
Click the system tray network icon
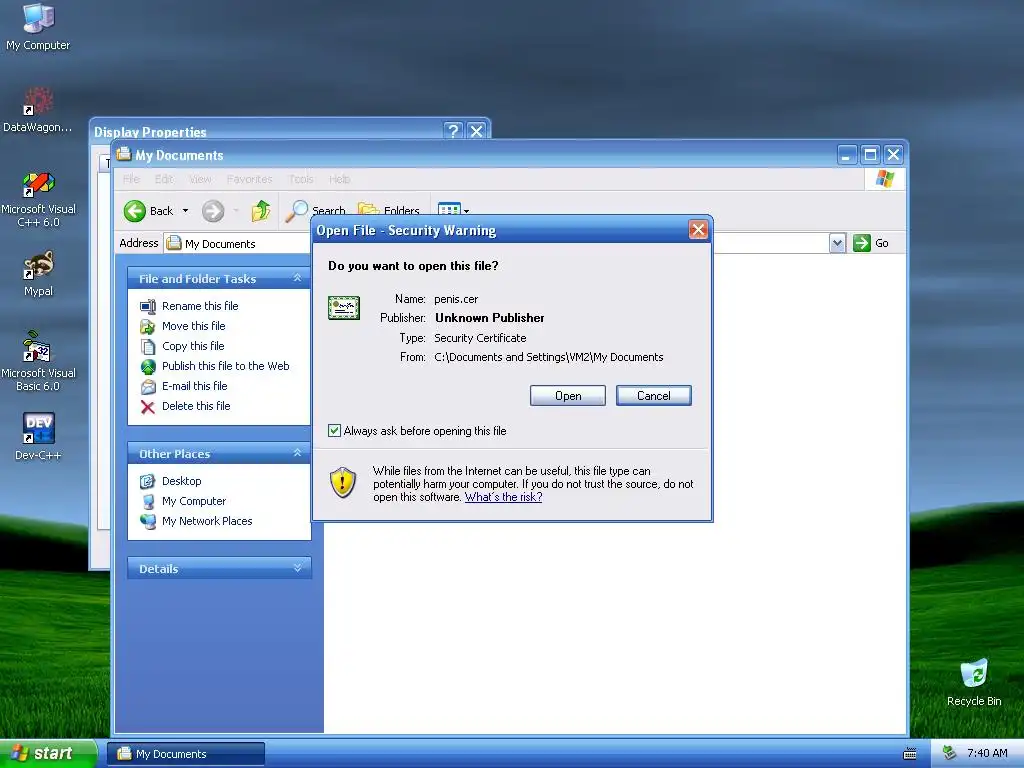click(950, 754)
